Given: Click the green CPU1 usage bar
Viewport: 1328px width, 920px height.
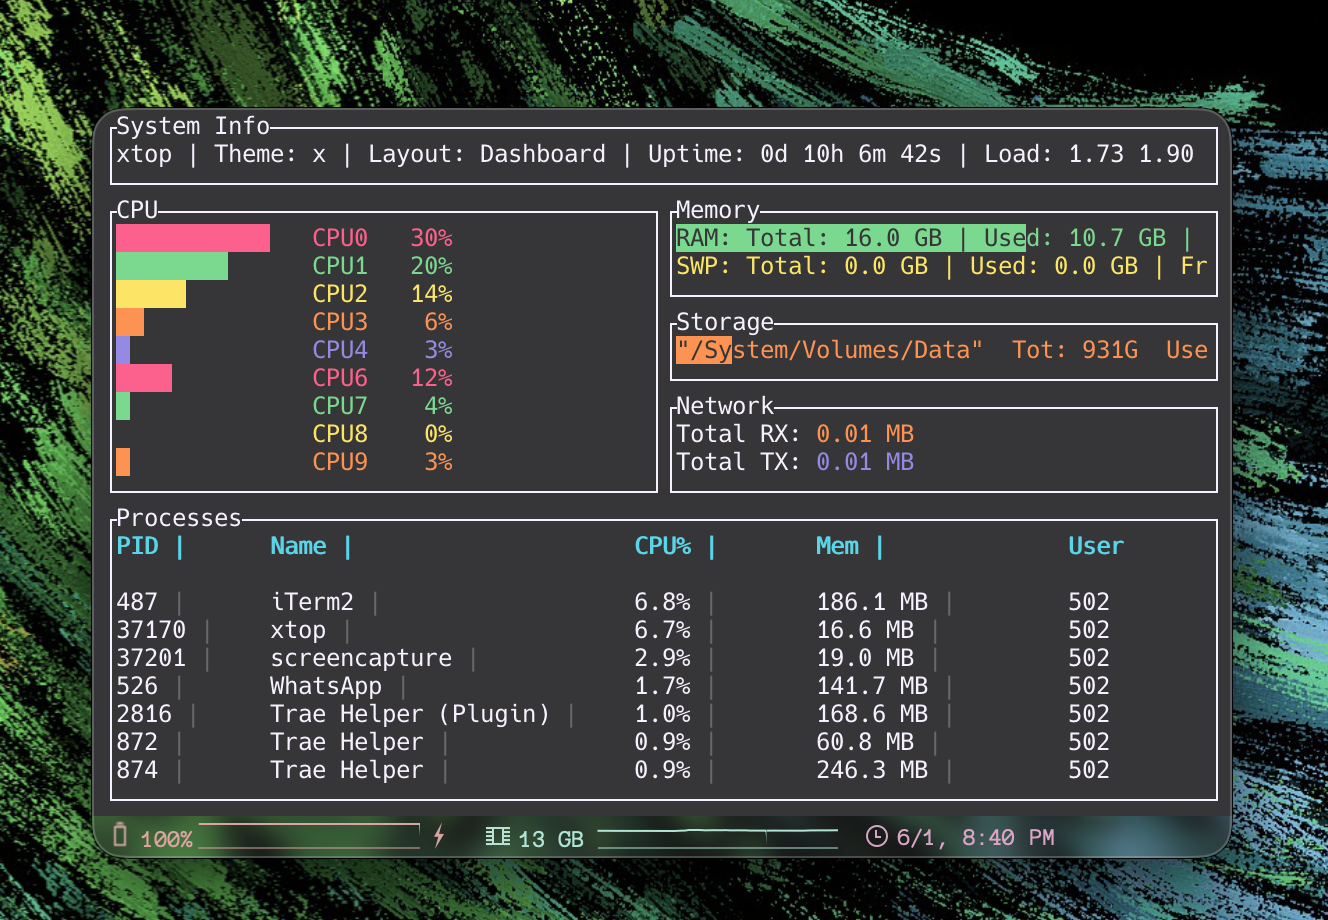Looking at the screenshot, I should (172, 266).
